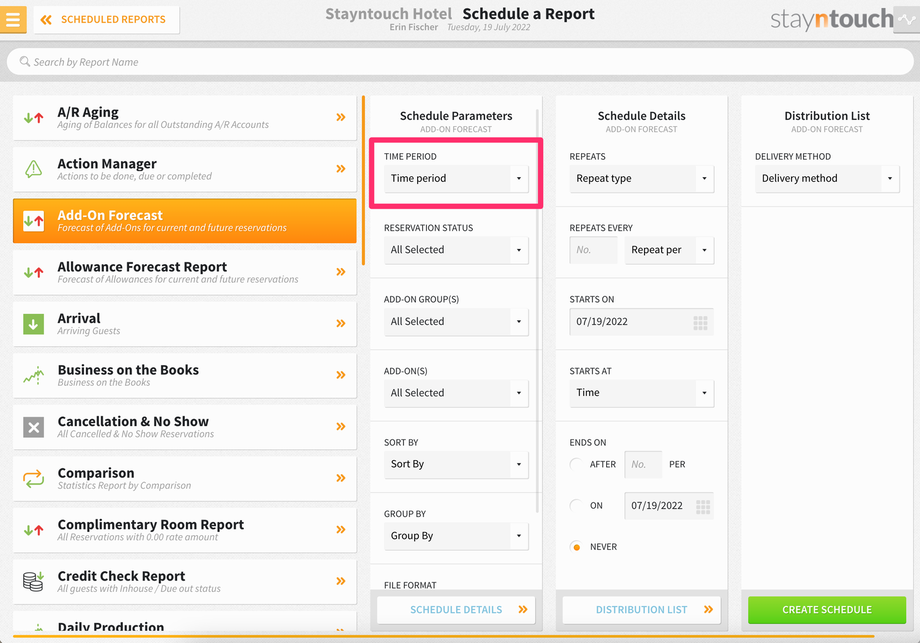Open the Starts At Time dropdown
This screenshot has height=643, width=920.
point(641,393)
